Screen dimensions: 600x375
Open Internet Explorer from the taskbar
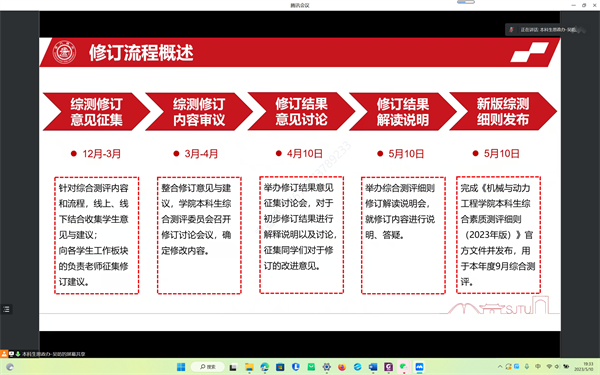tap(357, 367)
